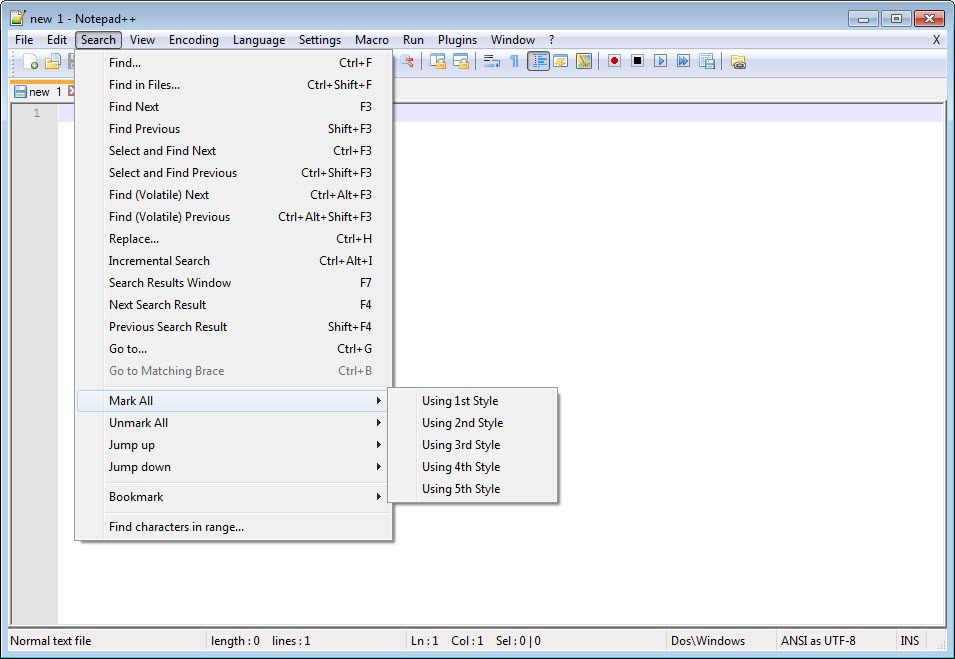The height and width of the screenshot is (659, 955).
Task: Mark all Using 4th Style
Action: 473,467
